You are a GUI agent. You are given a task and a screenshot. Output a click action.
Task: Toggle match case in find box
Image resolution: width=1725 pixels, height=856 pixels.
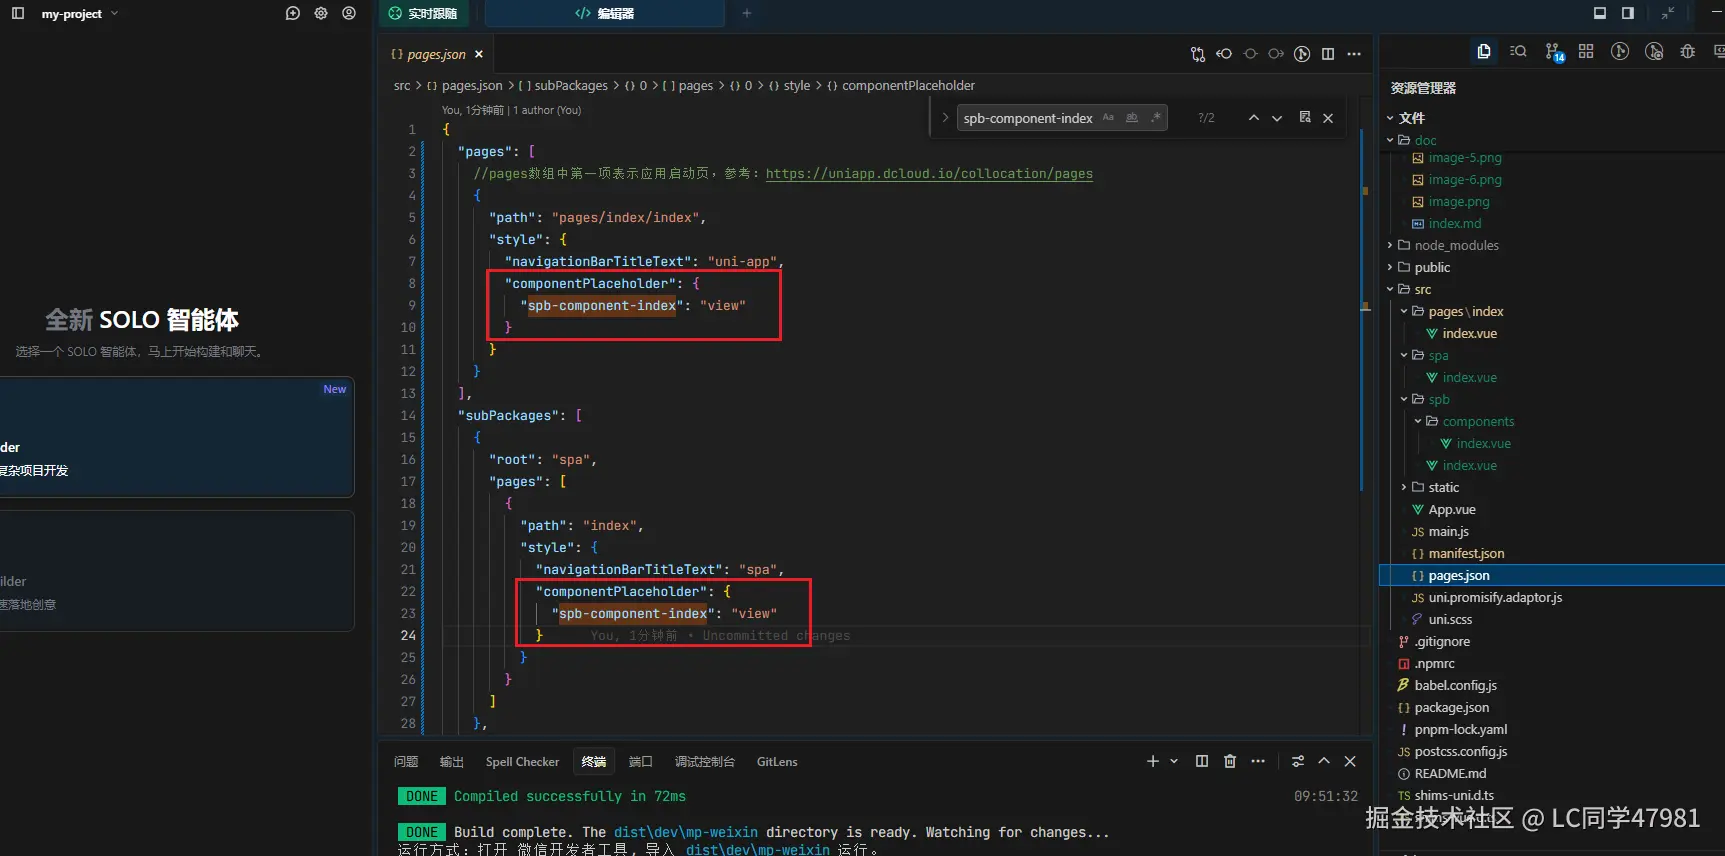point(1108,118)
